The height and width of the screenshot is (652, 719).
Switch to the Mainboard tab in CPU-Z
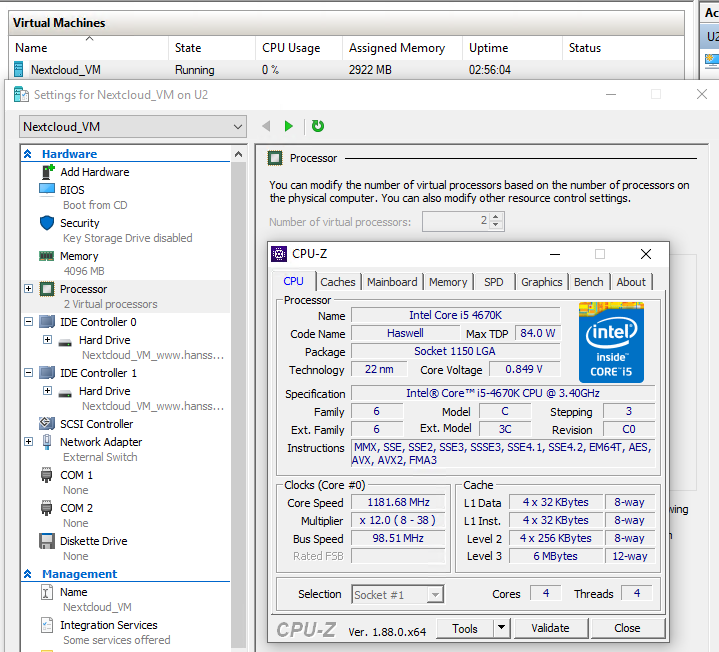click(x=392, y=282)
